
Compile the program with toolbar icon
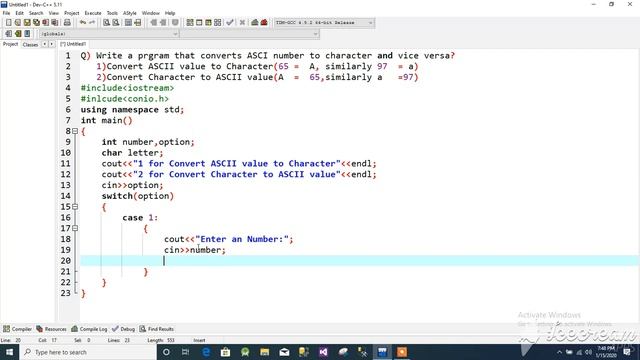(x=190, y=23)
